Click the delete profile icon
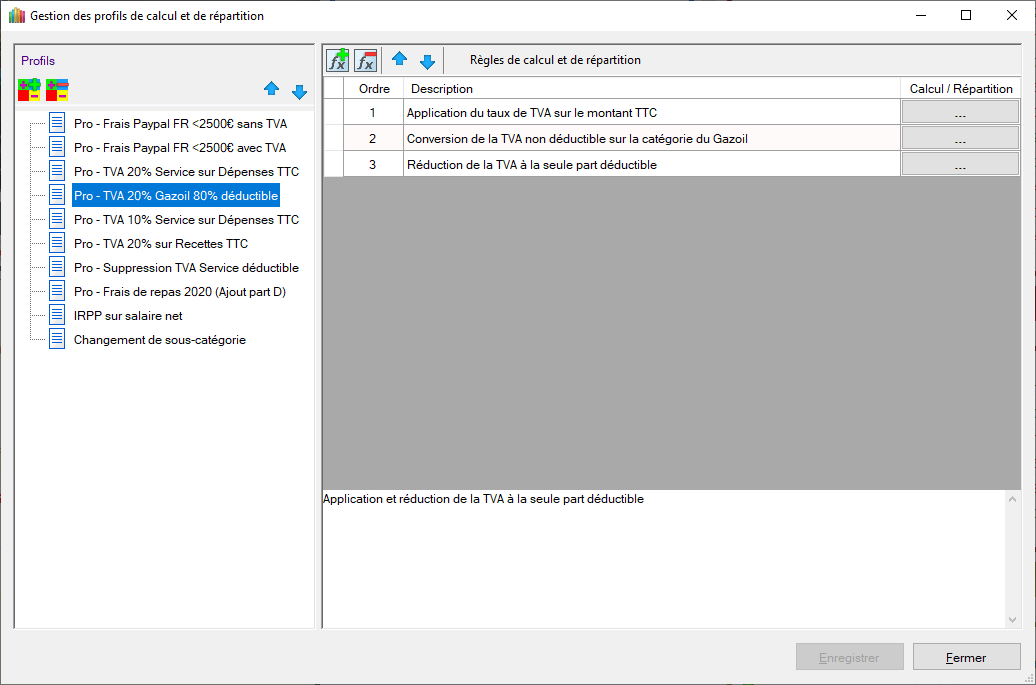The height and width of the screenshot is (685, 1036). [57, 90]
